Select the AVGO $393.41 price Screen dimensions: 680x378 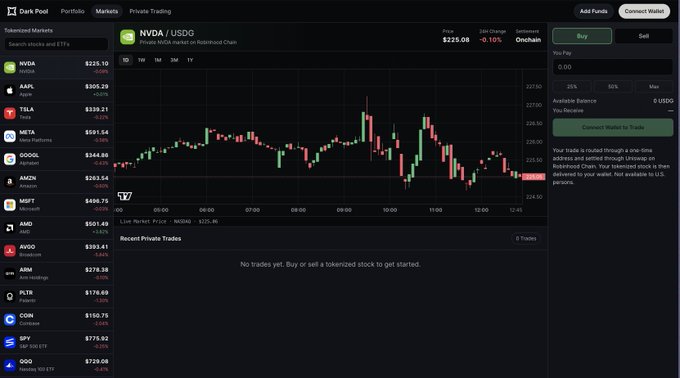[97, 247]
